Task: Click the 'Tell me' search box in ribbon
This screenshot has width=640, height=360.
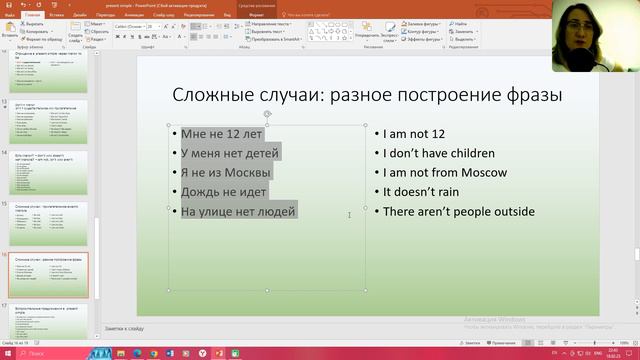Action: [x=306, y=15]
